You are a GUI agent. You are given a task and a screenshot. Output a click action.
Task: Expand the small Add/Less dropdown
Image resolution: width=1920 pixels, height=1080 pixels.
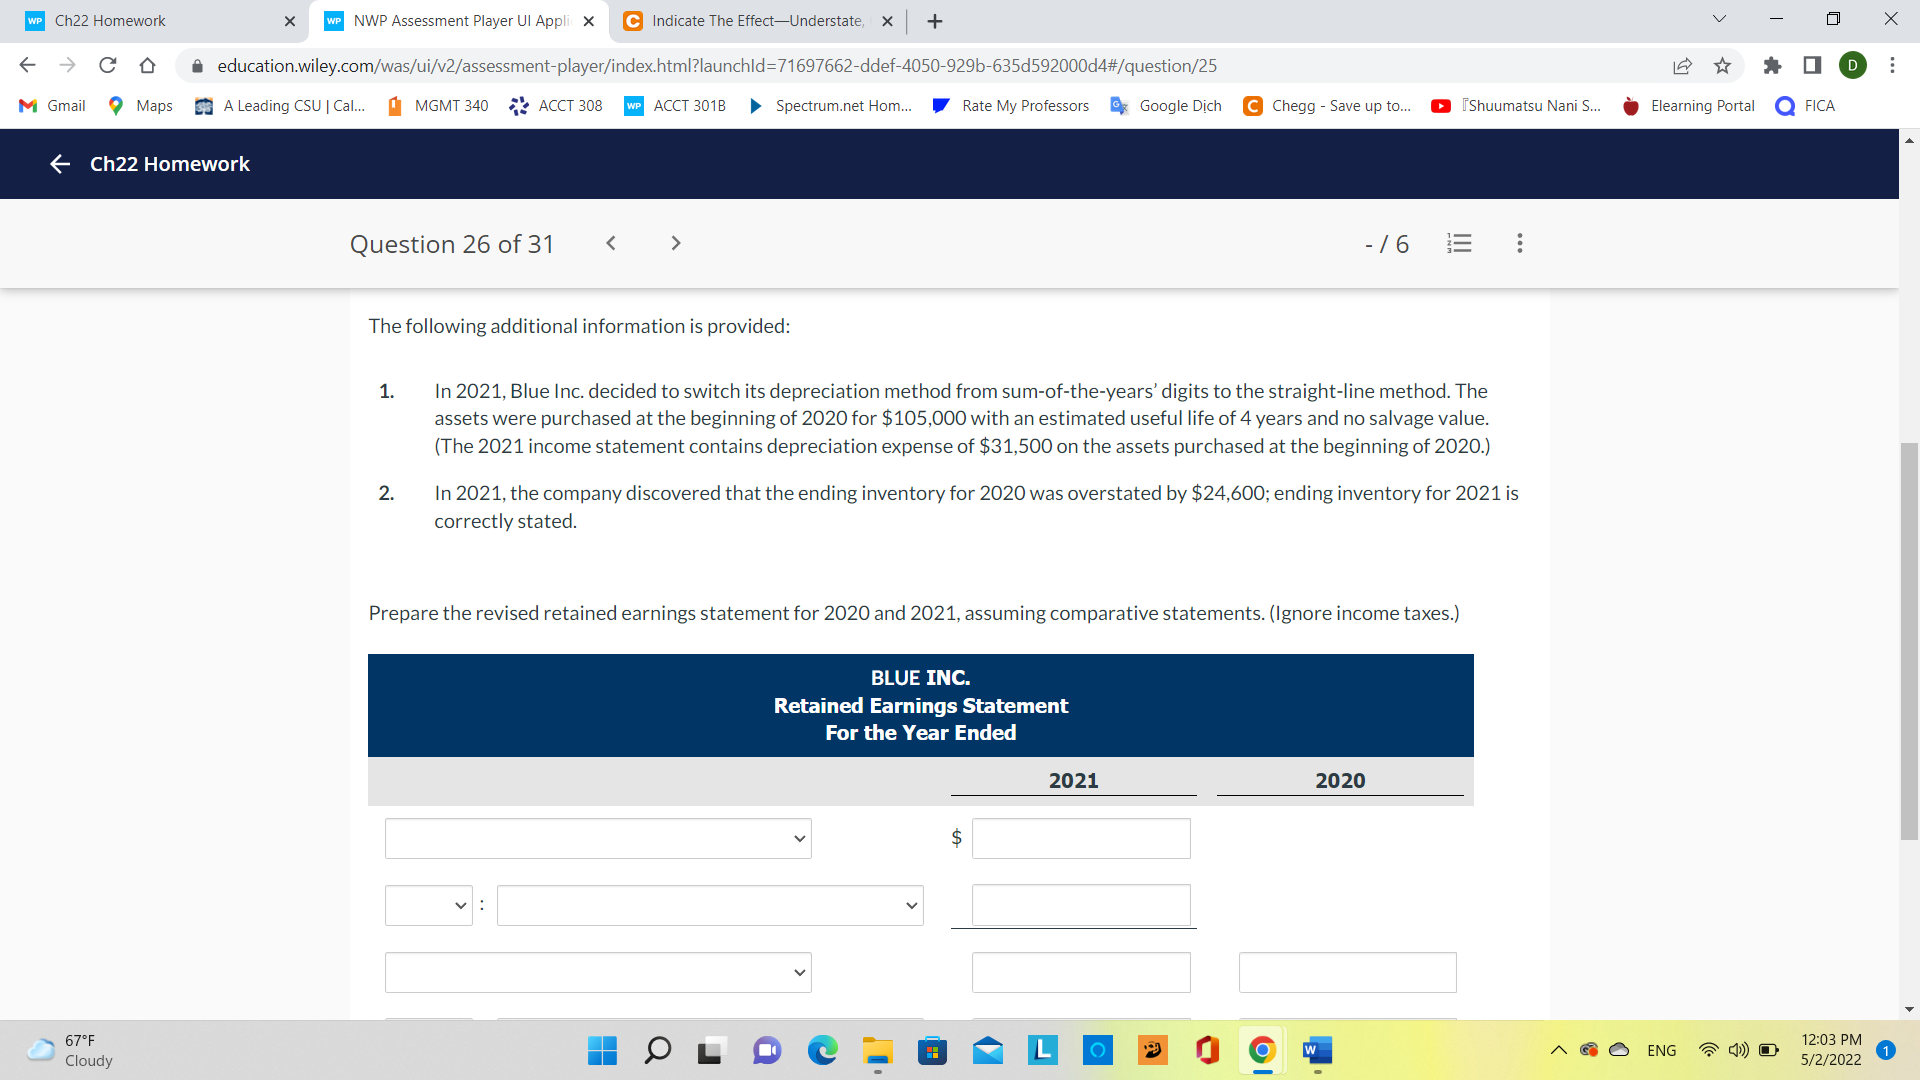click(428, 905)
